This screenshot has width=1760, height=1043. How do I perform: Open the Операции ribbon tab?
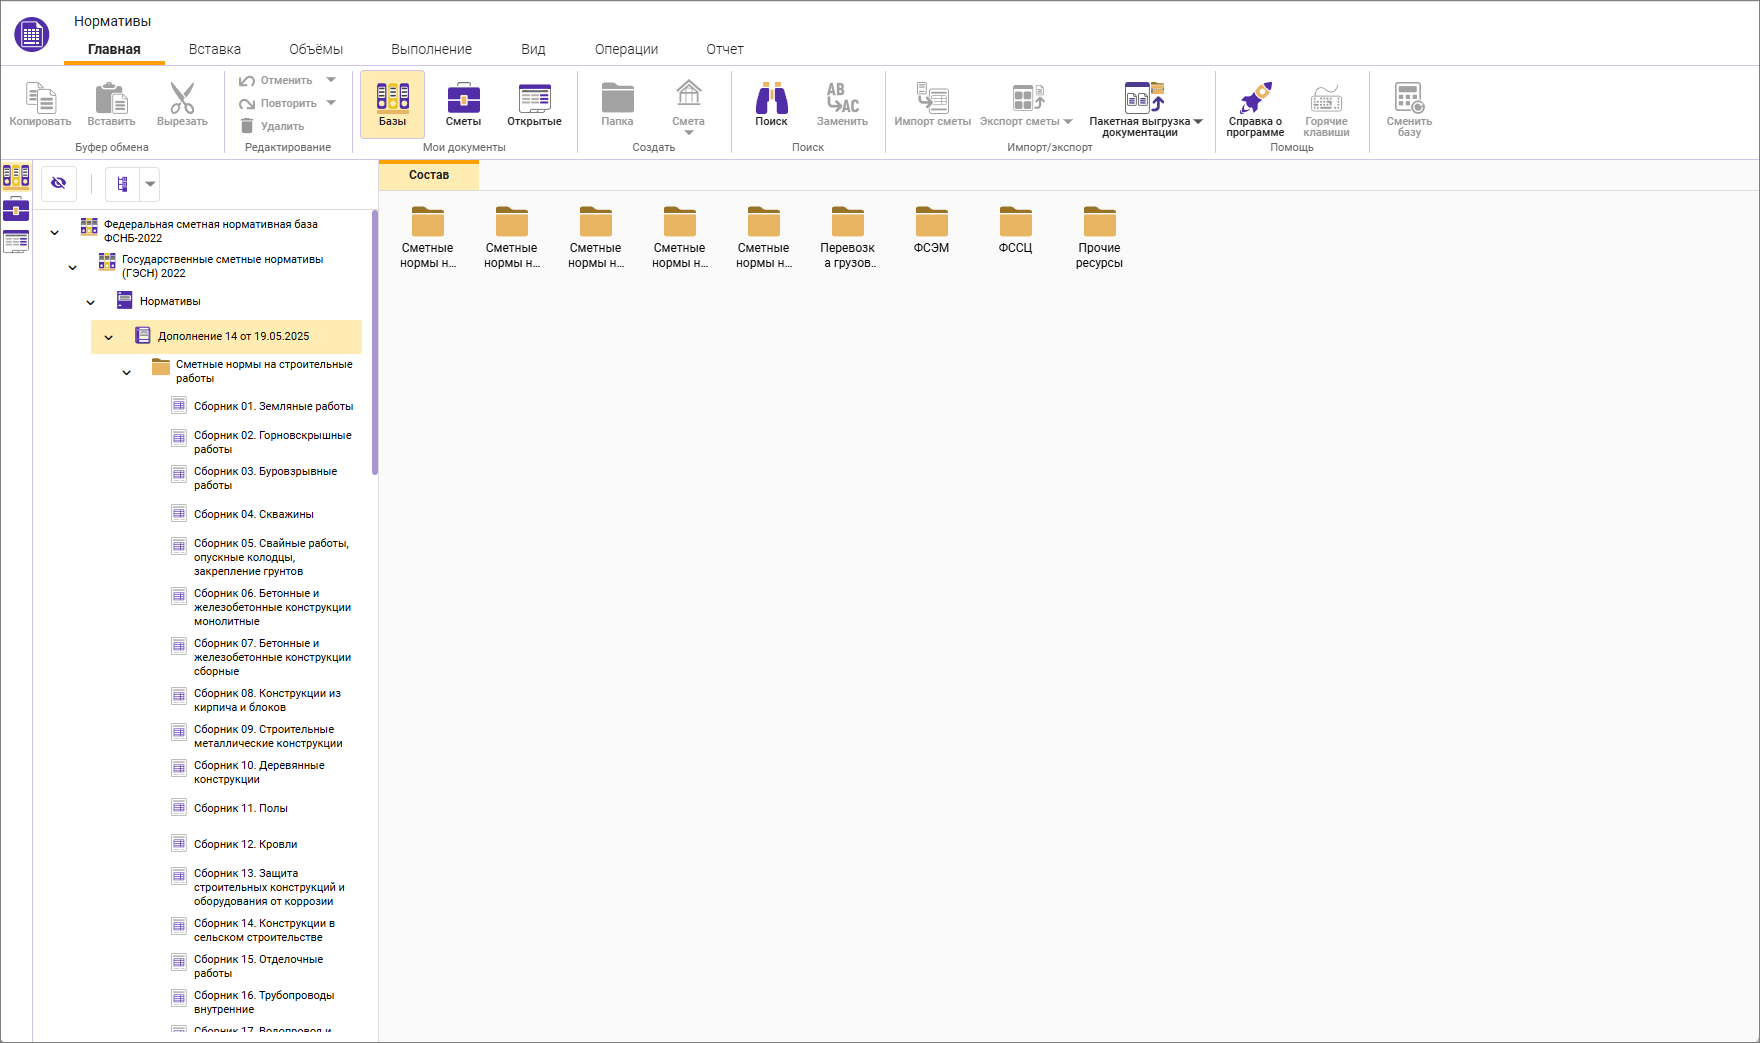coord(626,49)
